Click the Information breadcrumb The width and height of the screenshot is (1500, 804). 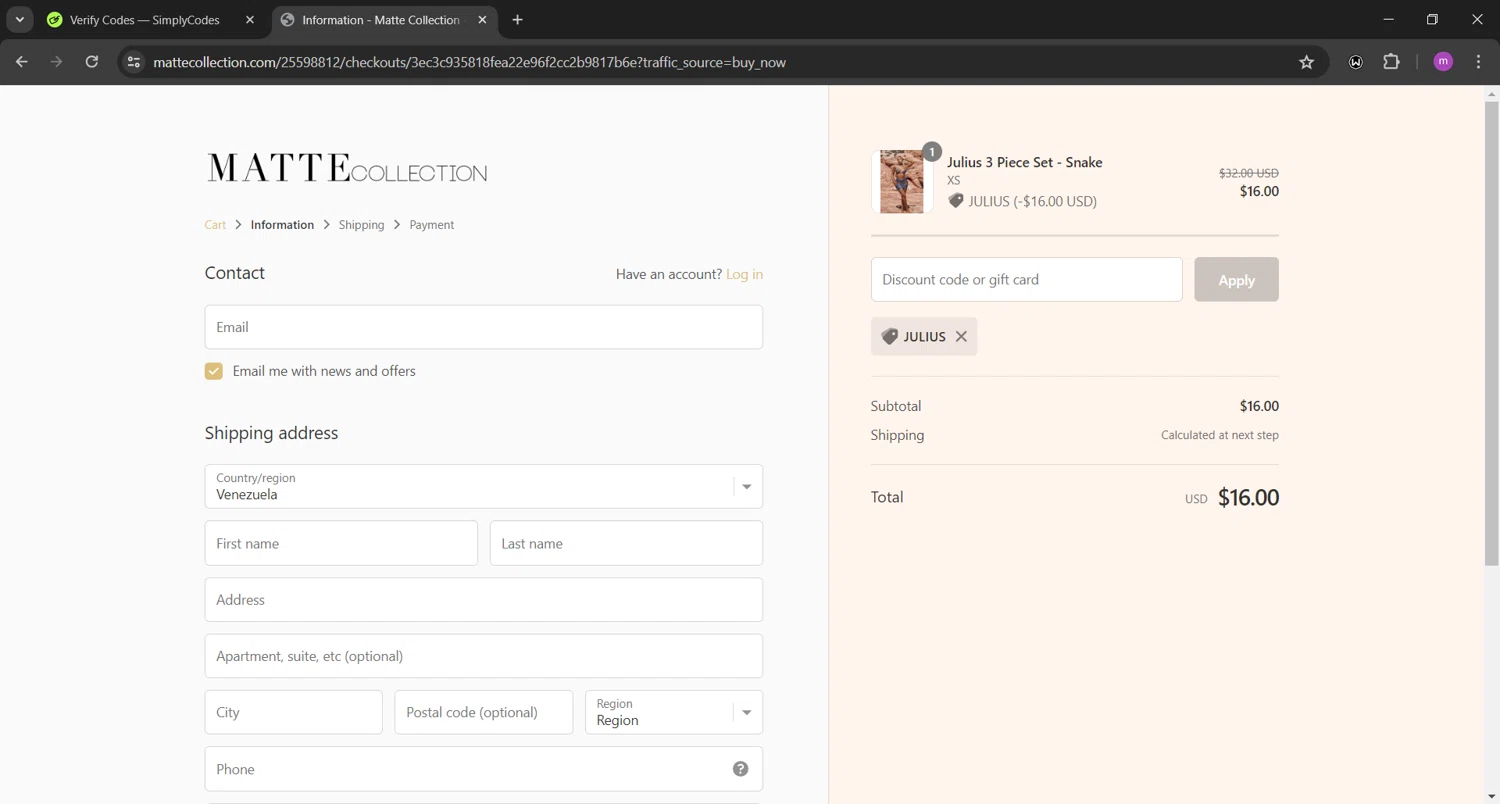pyautogui.click(x=282, y=225)
